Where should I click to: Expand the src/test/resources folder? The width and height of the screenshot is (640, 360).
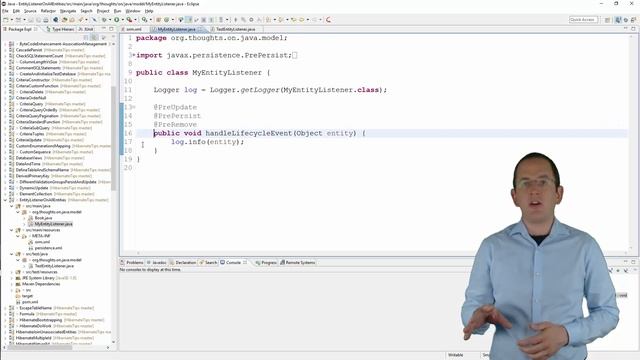[12, 272]
